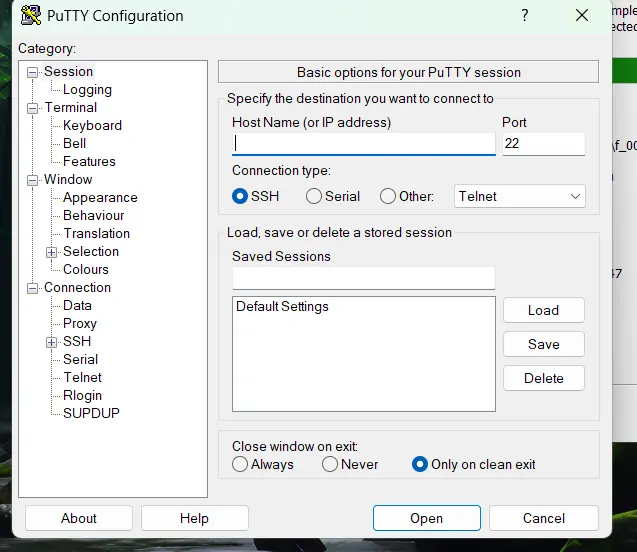Open the Logging category

(x=87, y=89)
